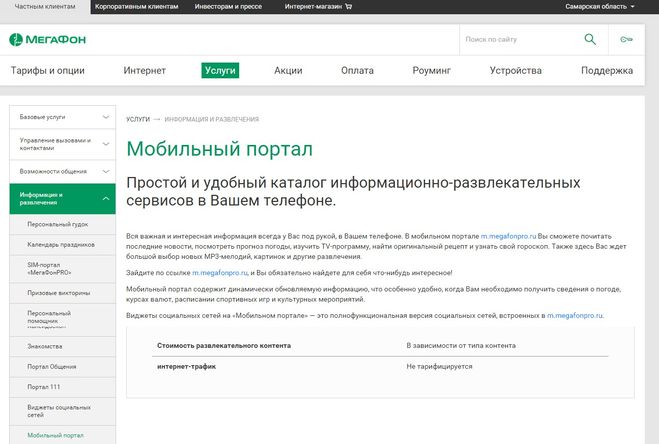Select Частным клиентам tab
Viewport: 659px width, 444px height.
pos(45,6)
